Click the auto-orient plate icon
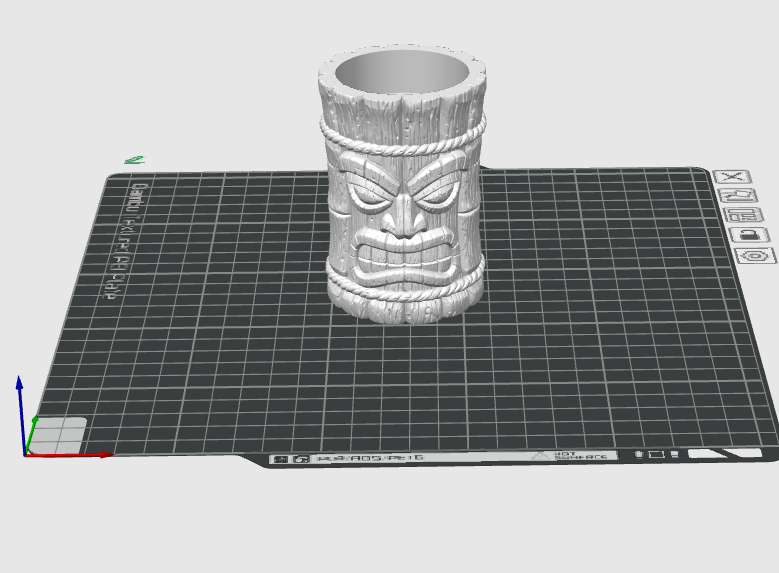The height and width of the screenshot is (573, 779). 738,196
